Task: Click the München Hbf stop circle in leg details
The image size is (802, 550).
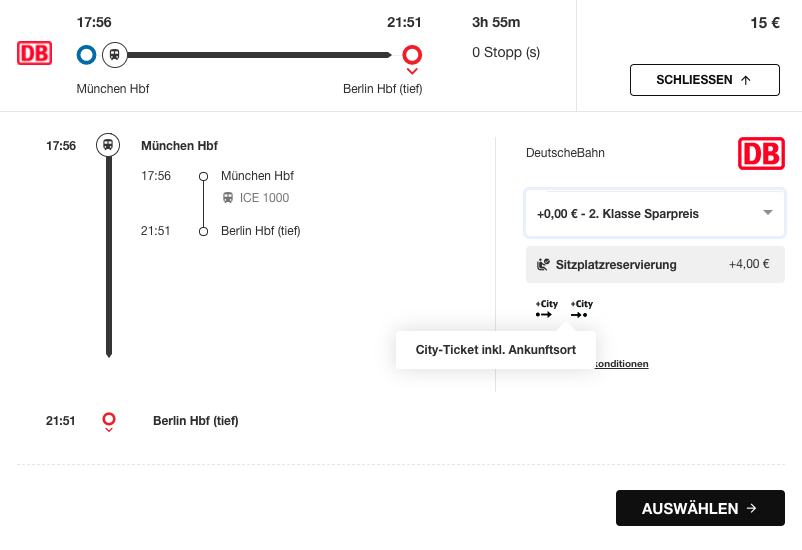Action: [x=203, y=176]
